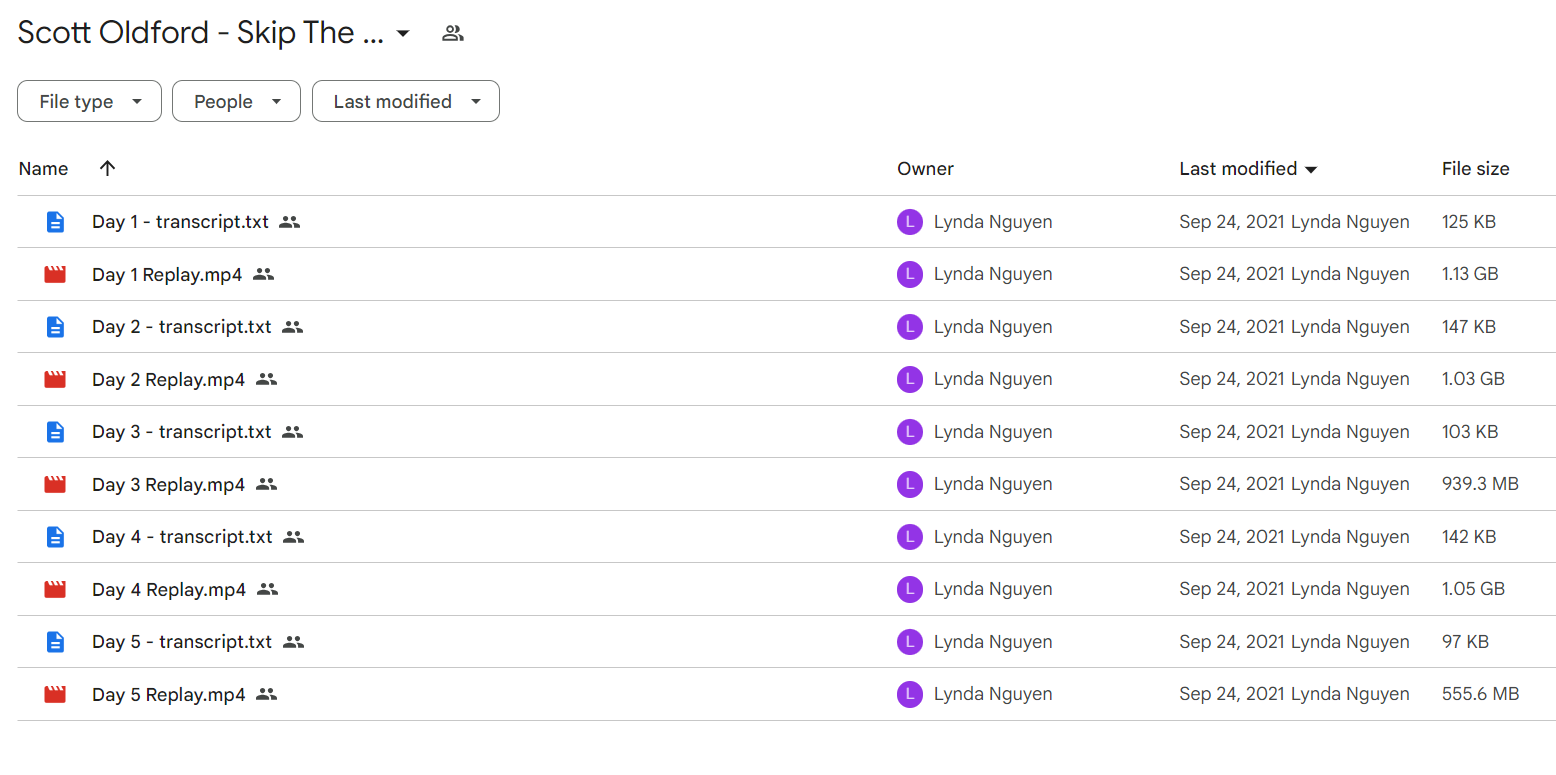
Task: Open the Last modified filter chip
Action: point(406,101)
